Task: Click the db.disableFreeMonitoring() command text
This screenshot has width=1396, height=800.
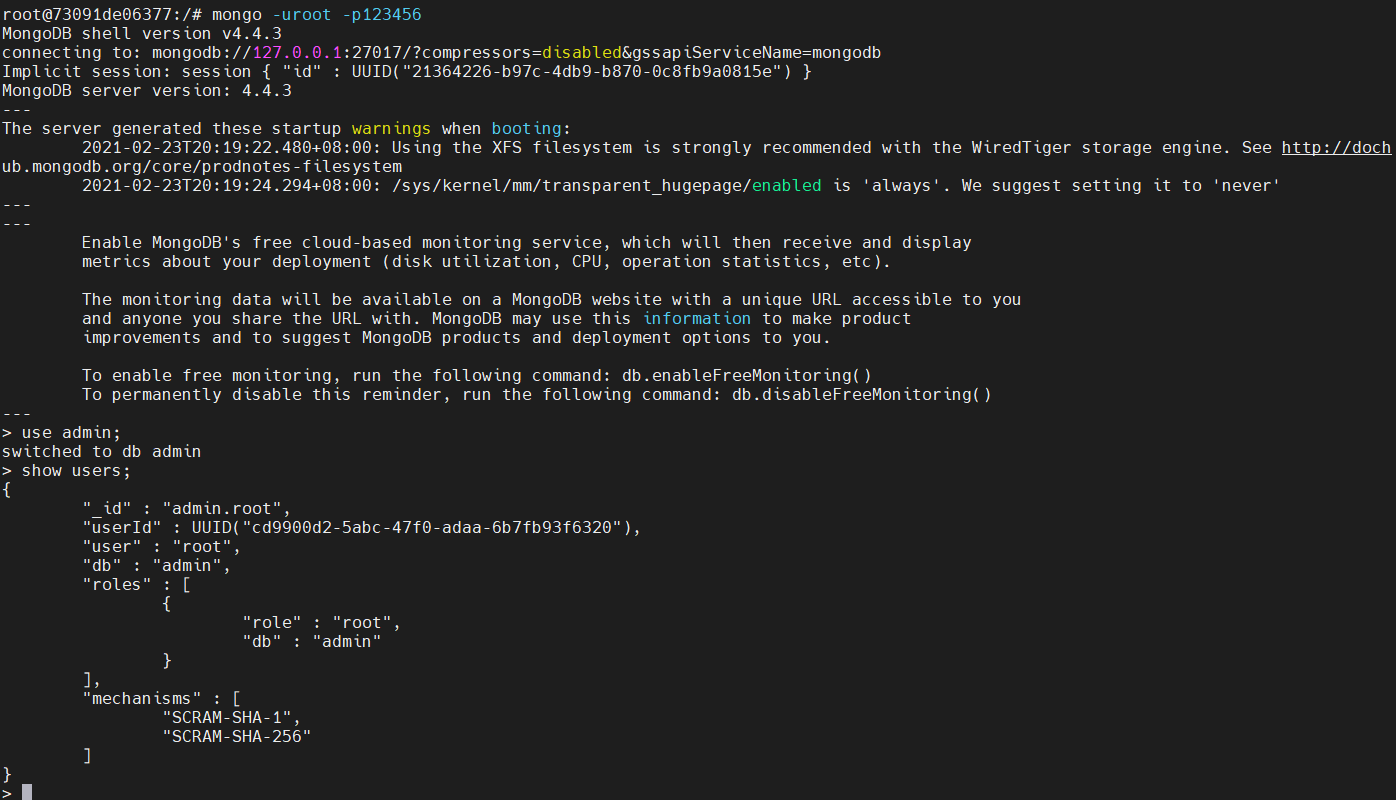Action: coord(861,394)
